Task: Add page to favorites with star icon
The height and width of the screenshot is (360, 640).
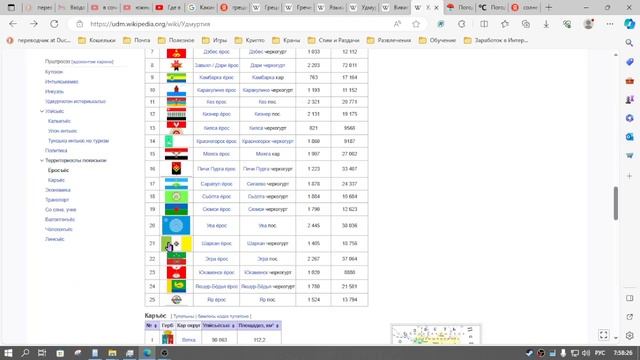Action: click(x=416, y=24)
